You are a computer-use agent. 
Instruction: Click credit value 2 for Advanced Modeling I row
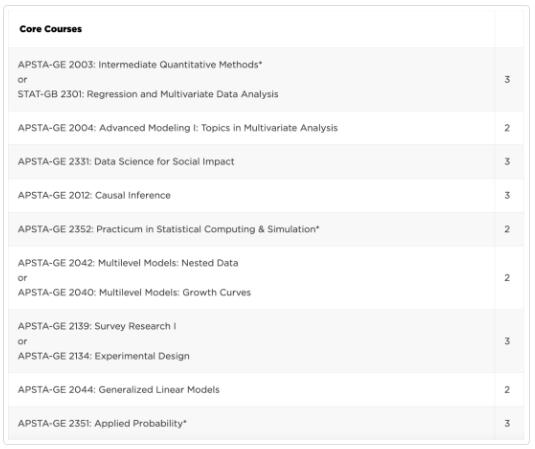507,128
